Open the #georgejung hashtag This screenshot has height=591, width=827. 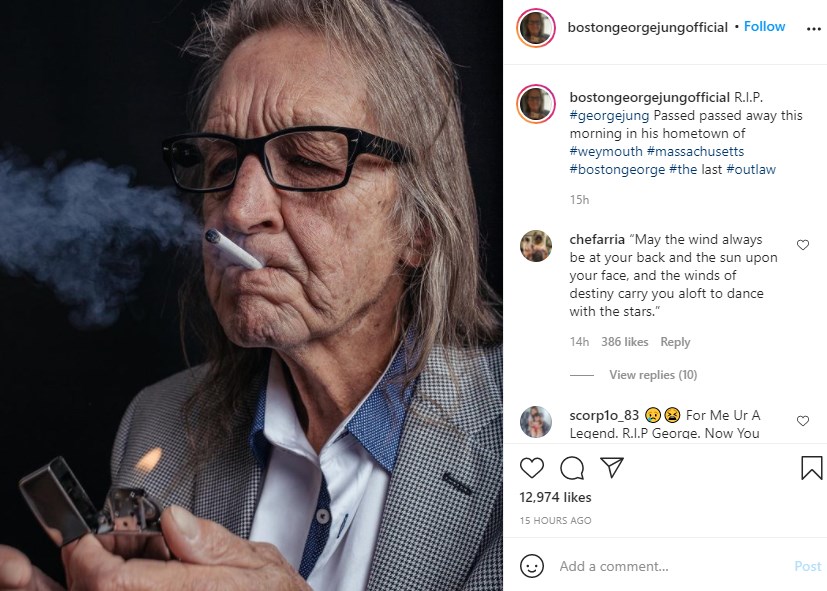coord(609,116)
